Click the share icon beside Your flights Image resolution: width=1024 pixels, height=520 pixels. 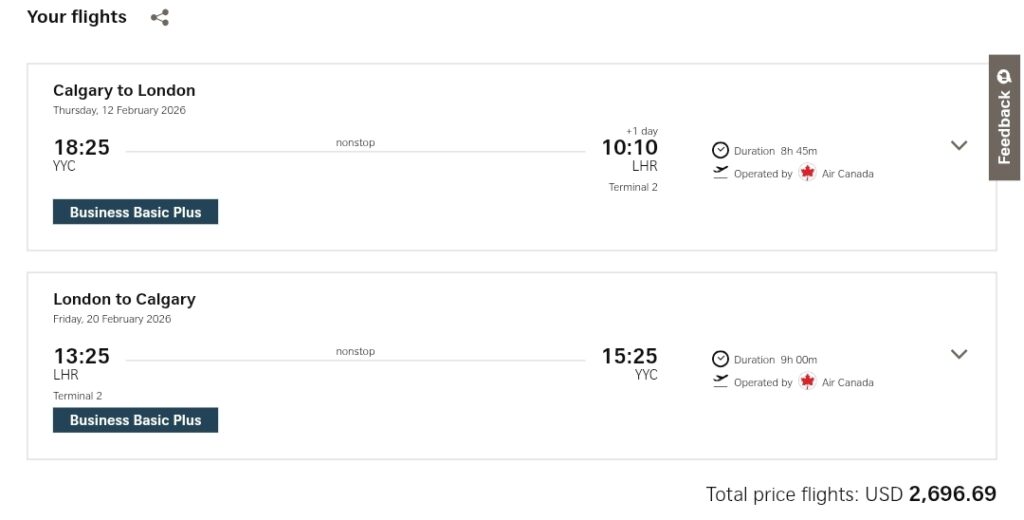point(160,17)
